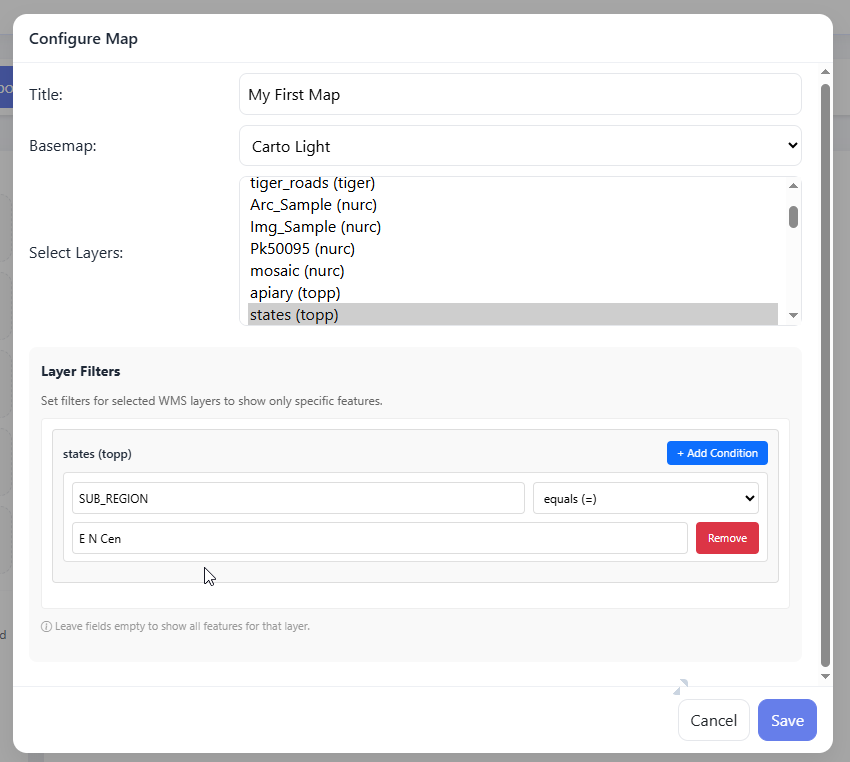Select tiger_roads (tiger) layer
850x762 pixels.
click(x=312, y=183)
